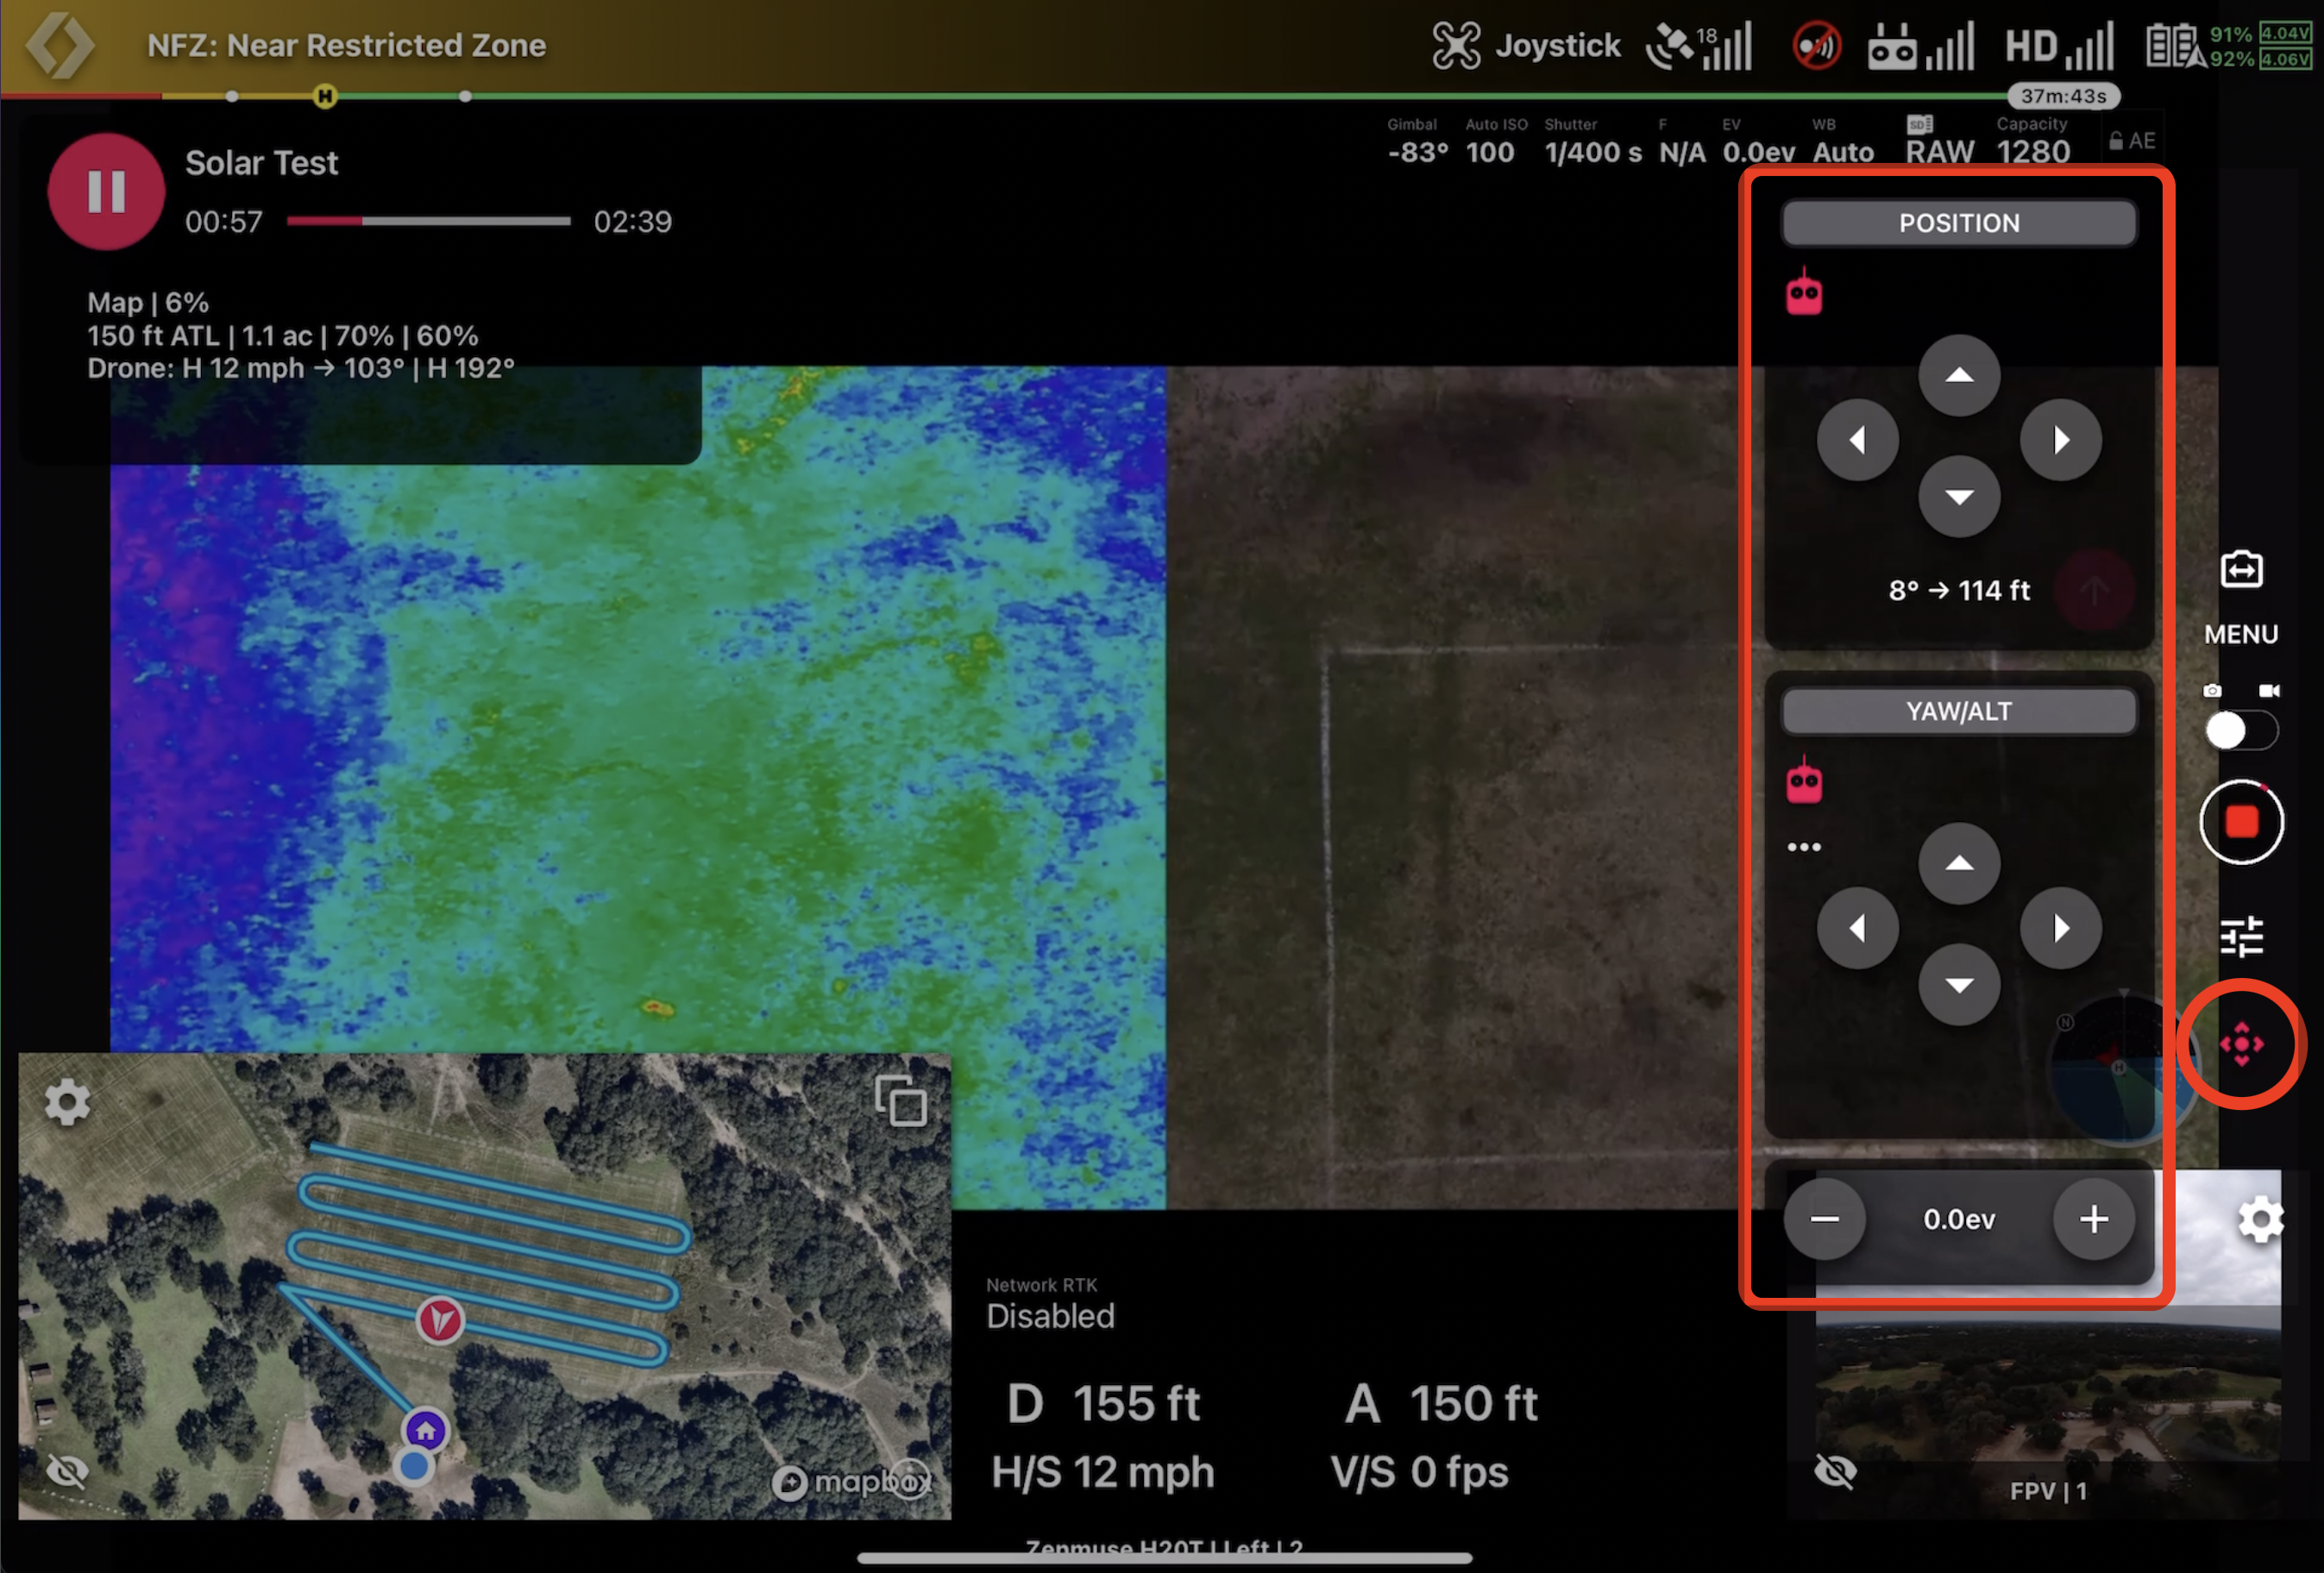The height and width of the screenshot is (1573, 2324).
Task: Toggle the AE lock
Action: (2132, 141)
